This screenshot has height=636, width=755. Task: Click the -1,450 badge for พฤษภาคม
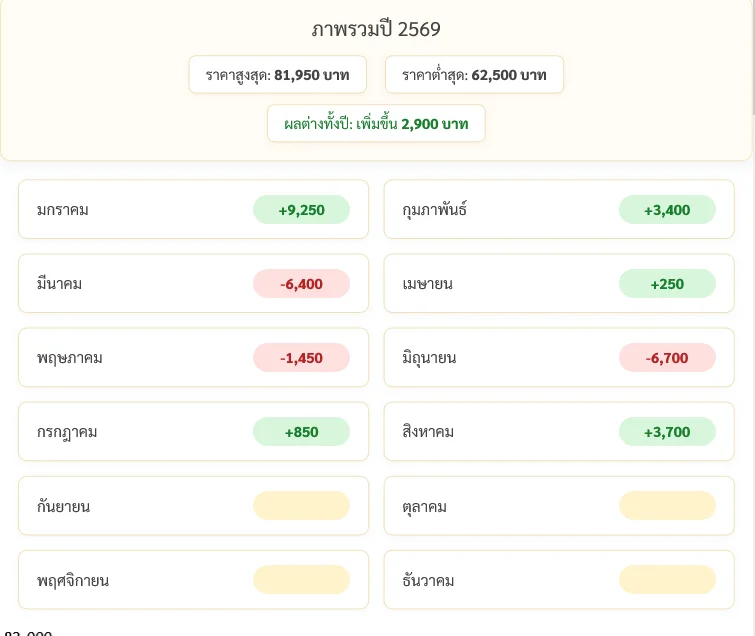point(301,358)
